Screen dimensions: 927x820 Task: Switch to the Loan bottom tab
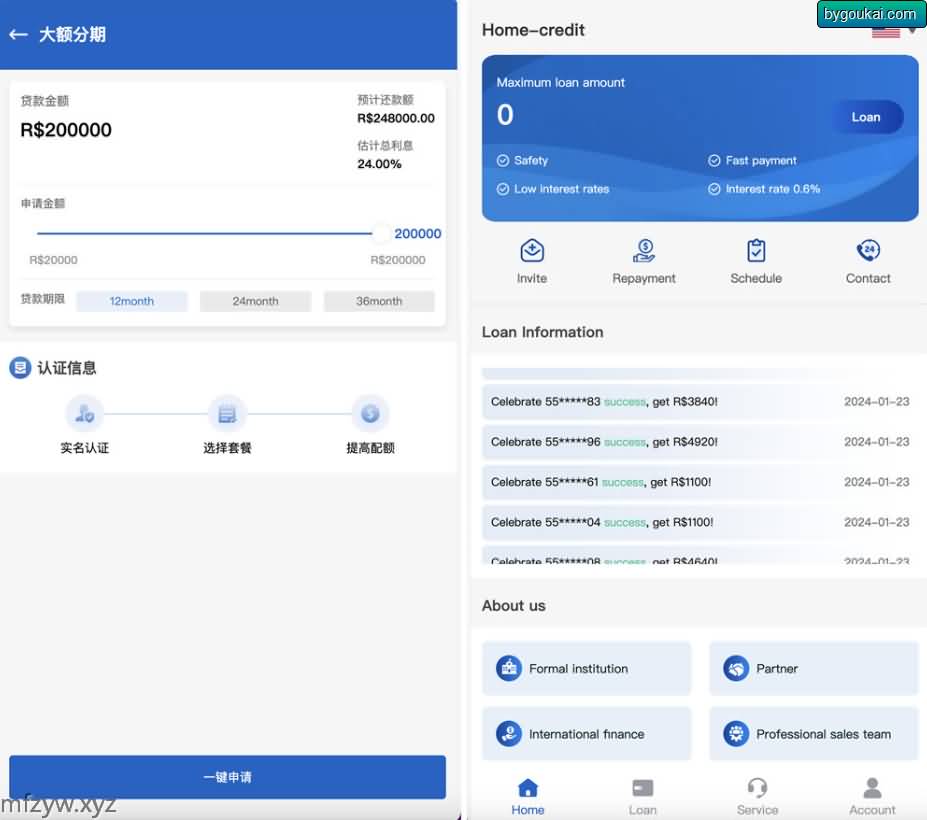pos(643,797)
